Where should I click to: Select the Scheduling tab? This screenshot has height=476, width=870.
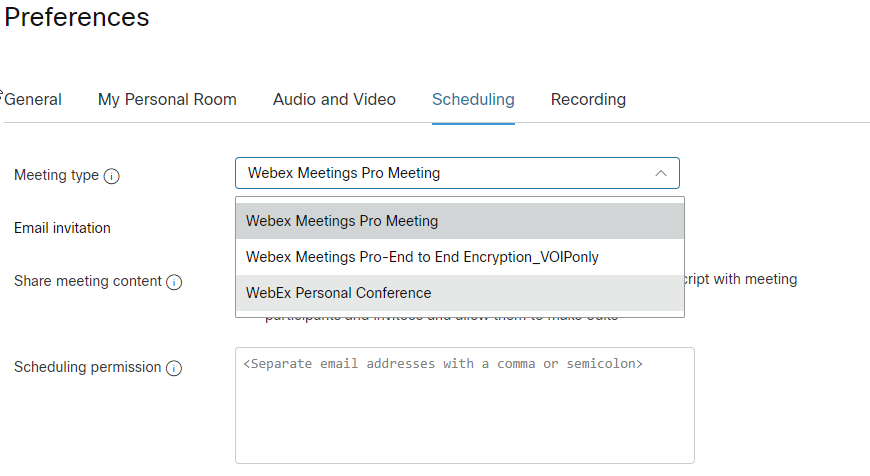tap(473, 99)
